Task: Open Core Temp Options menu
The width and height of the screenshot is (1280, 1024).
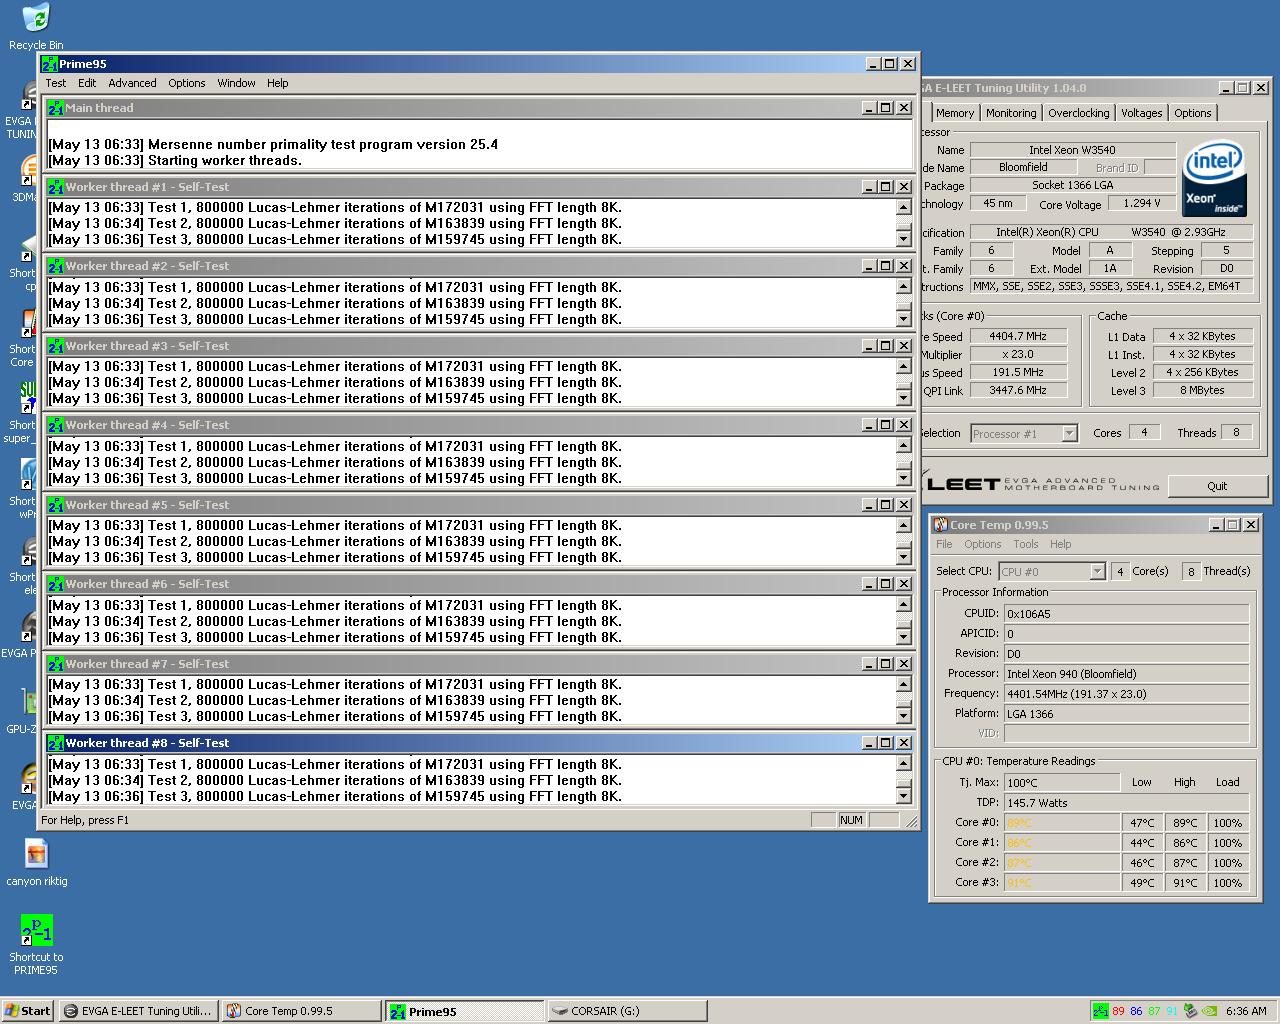Action: (x=982, y=544)
